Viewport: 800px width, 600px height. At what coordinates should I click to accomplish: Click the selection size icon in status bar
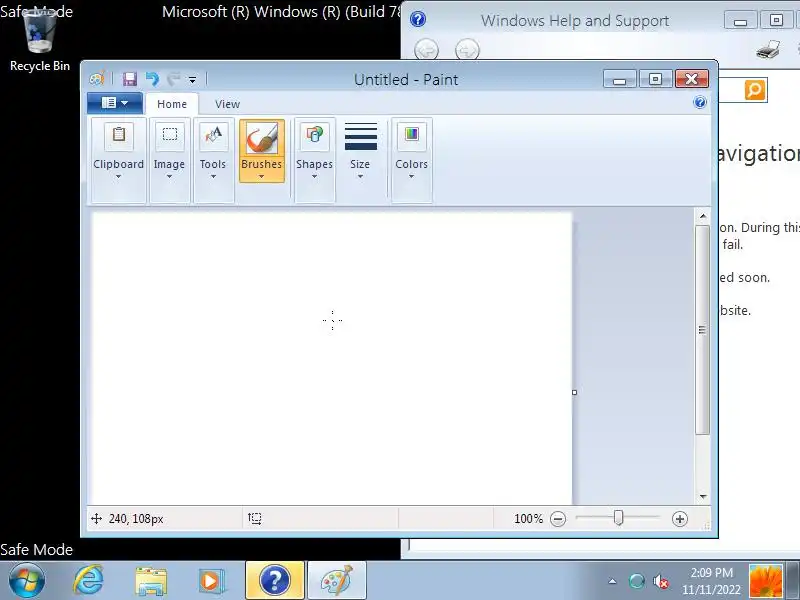(255, 519)
